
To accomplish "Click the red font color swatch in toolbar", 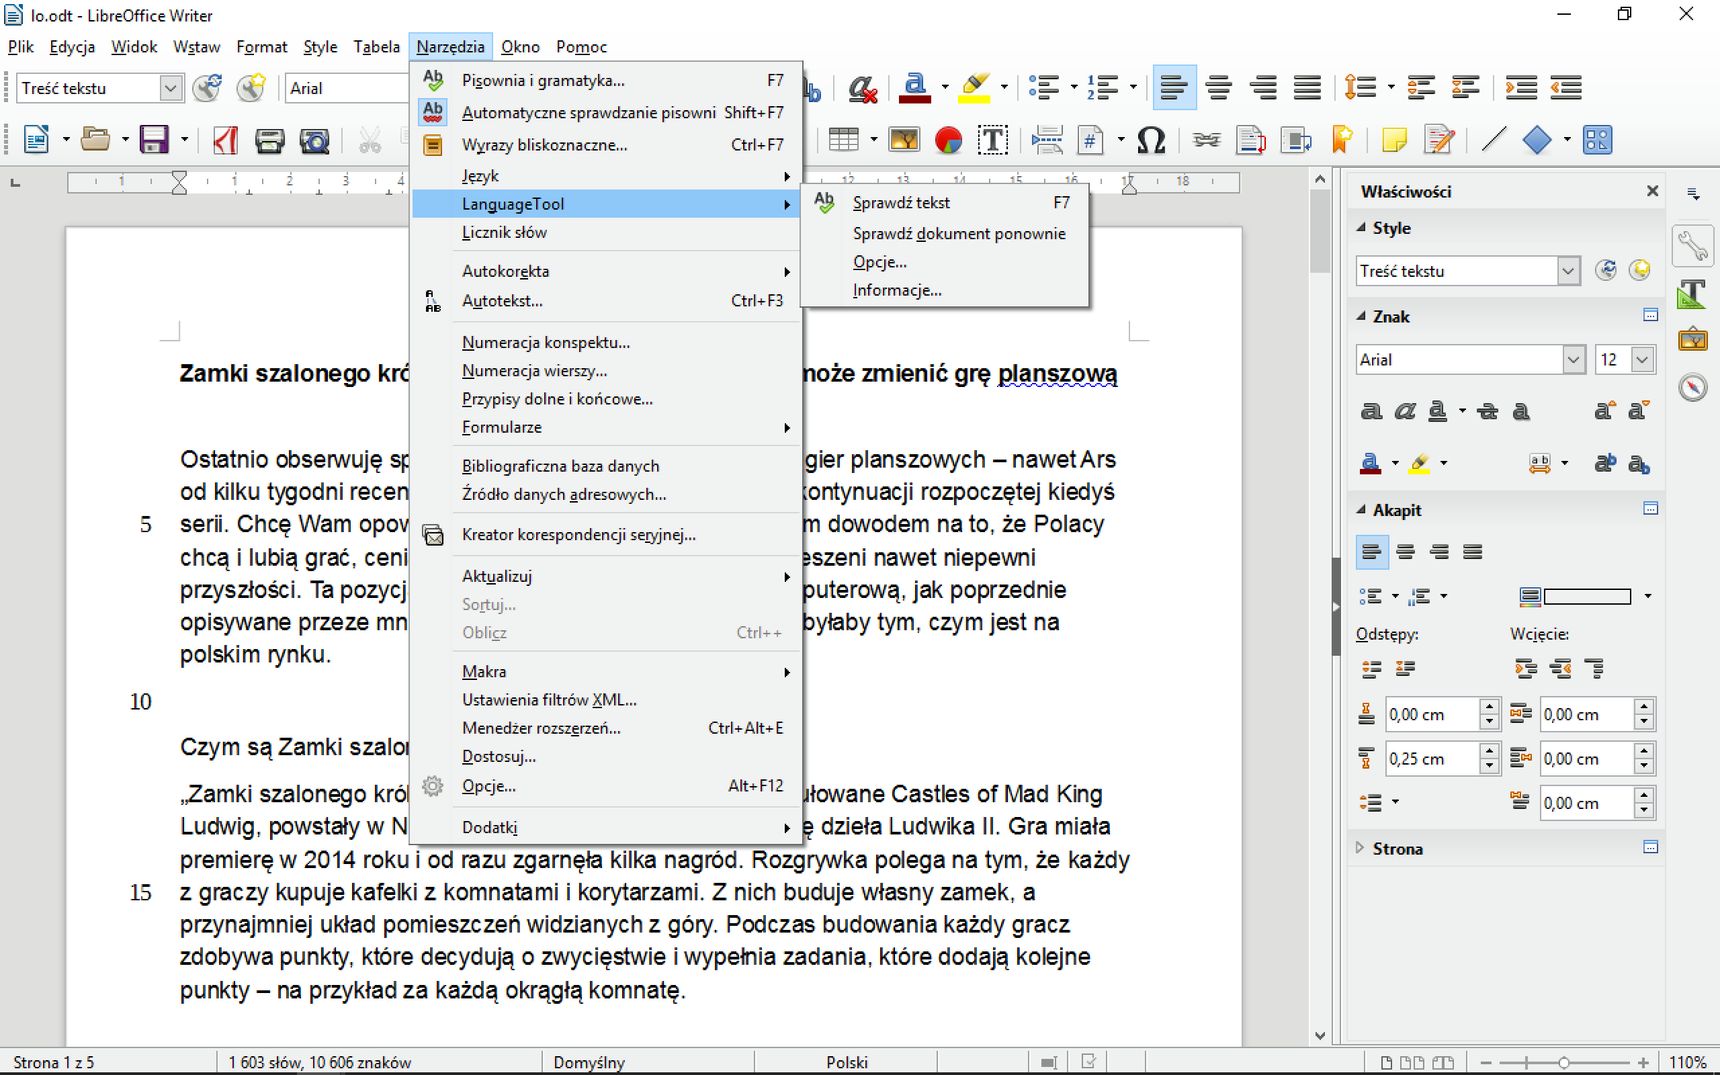I will (x=915, y=88).
